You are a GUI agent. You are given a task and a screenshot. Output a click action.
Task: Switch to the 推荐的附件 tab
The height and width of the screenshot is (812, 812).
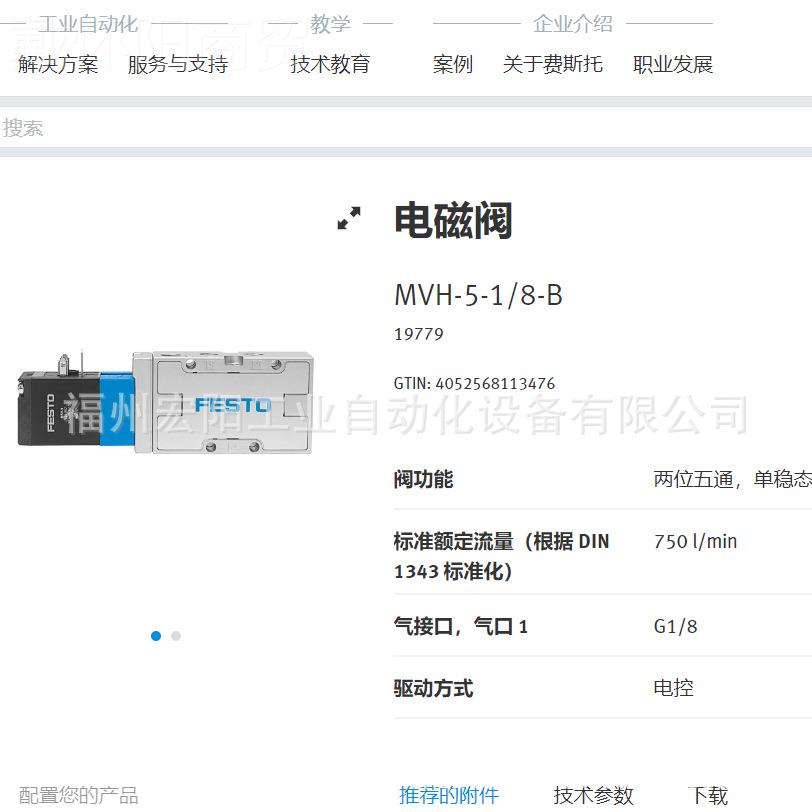click(x=449, y=795)
